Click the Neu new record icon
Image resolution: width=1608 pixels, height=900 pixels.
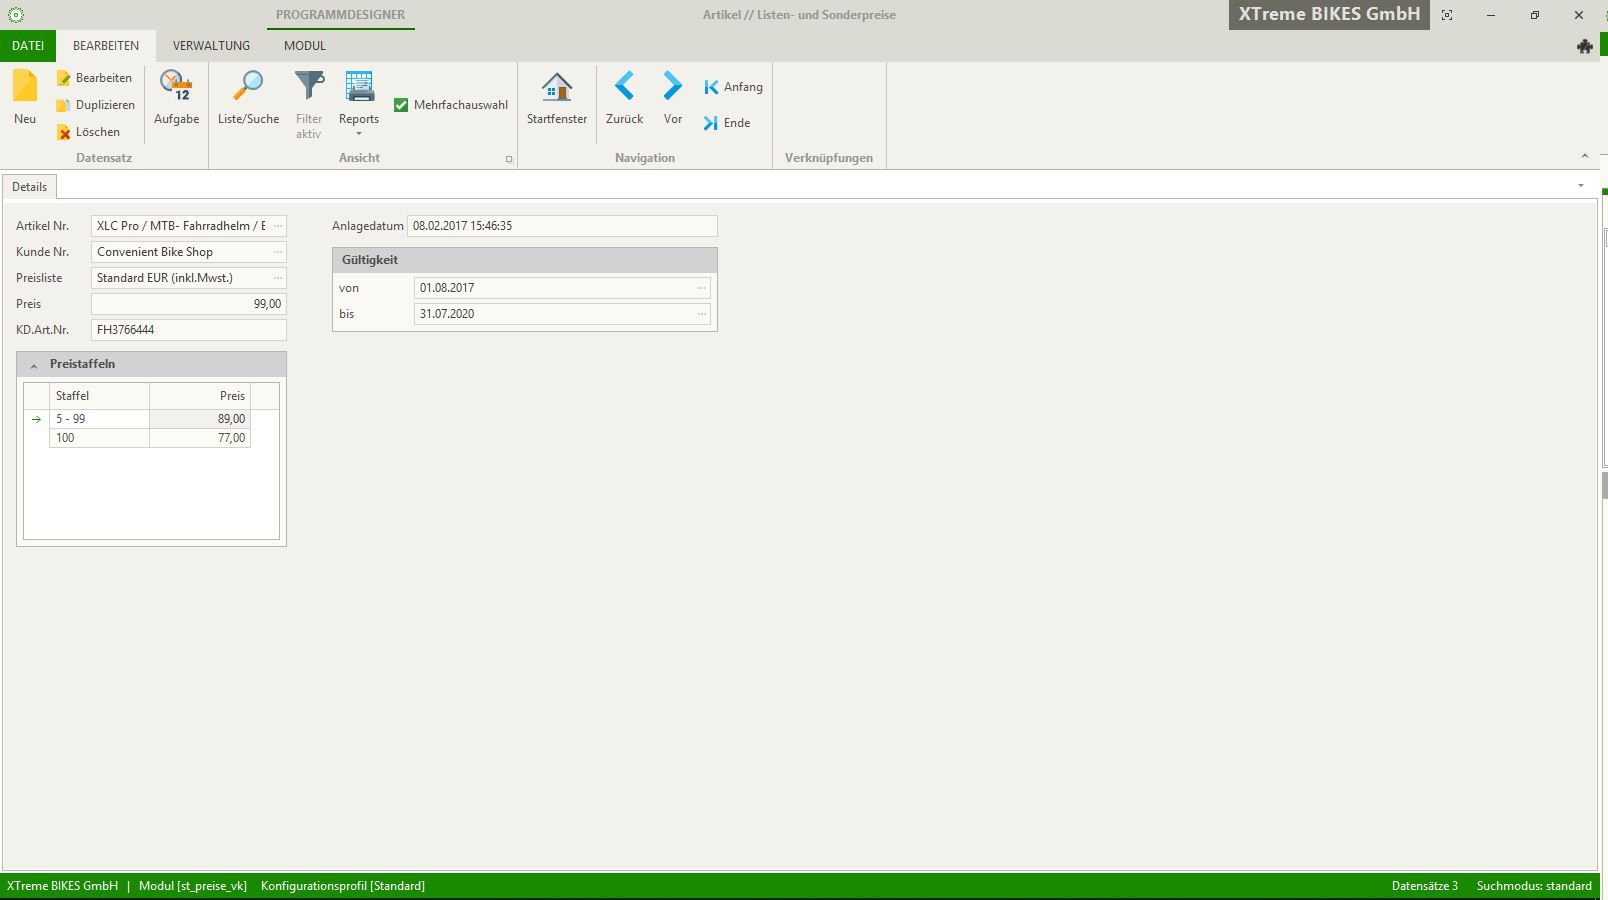pyautogui.click(x=25, y=88)
